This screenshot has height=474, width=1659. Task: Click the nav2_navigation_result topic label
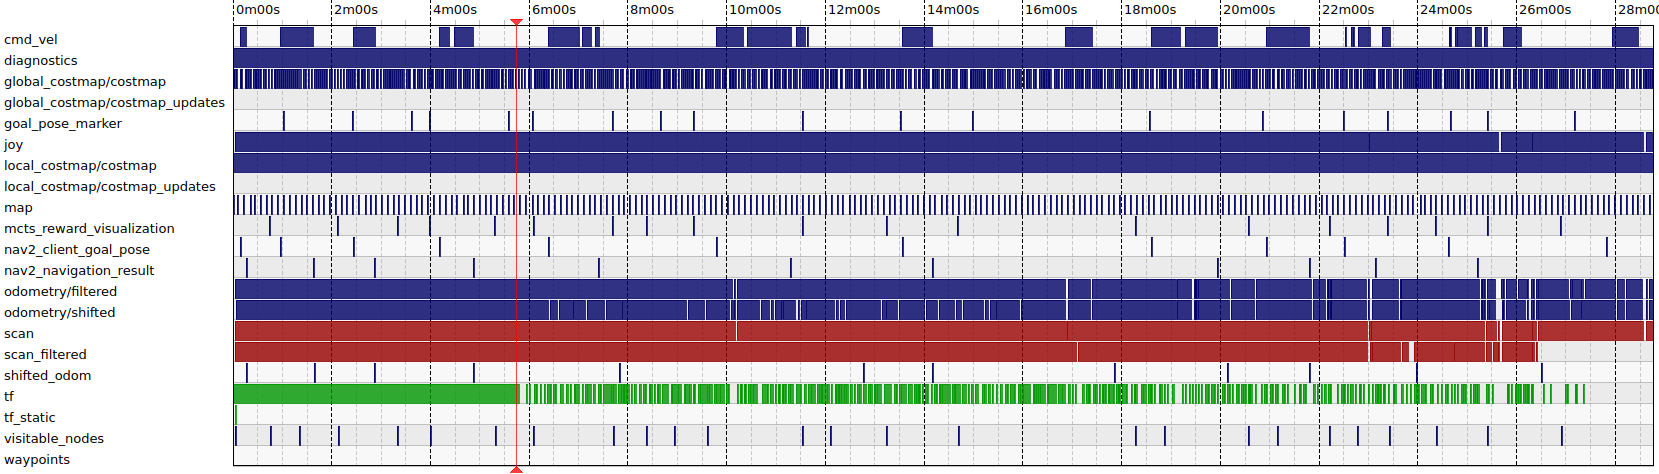(79, 271)
